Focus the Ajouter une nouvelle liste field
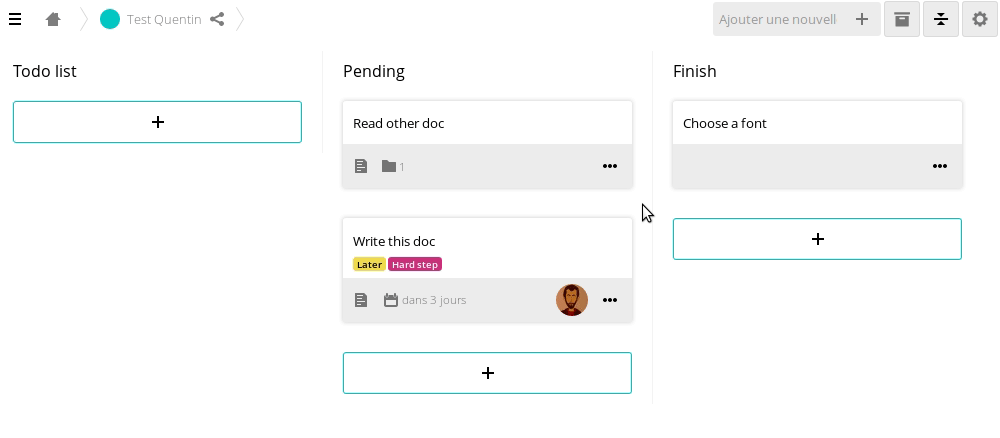 point(780,19)
